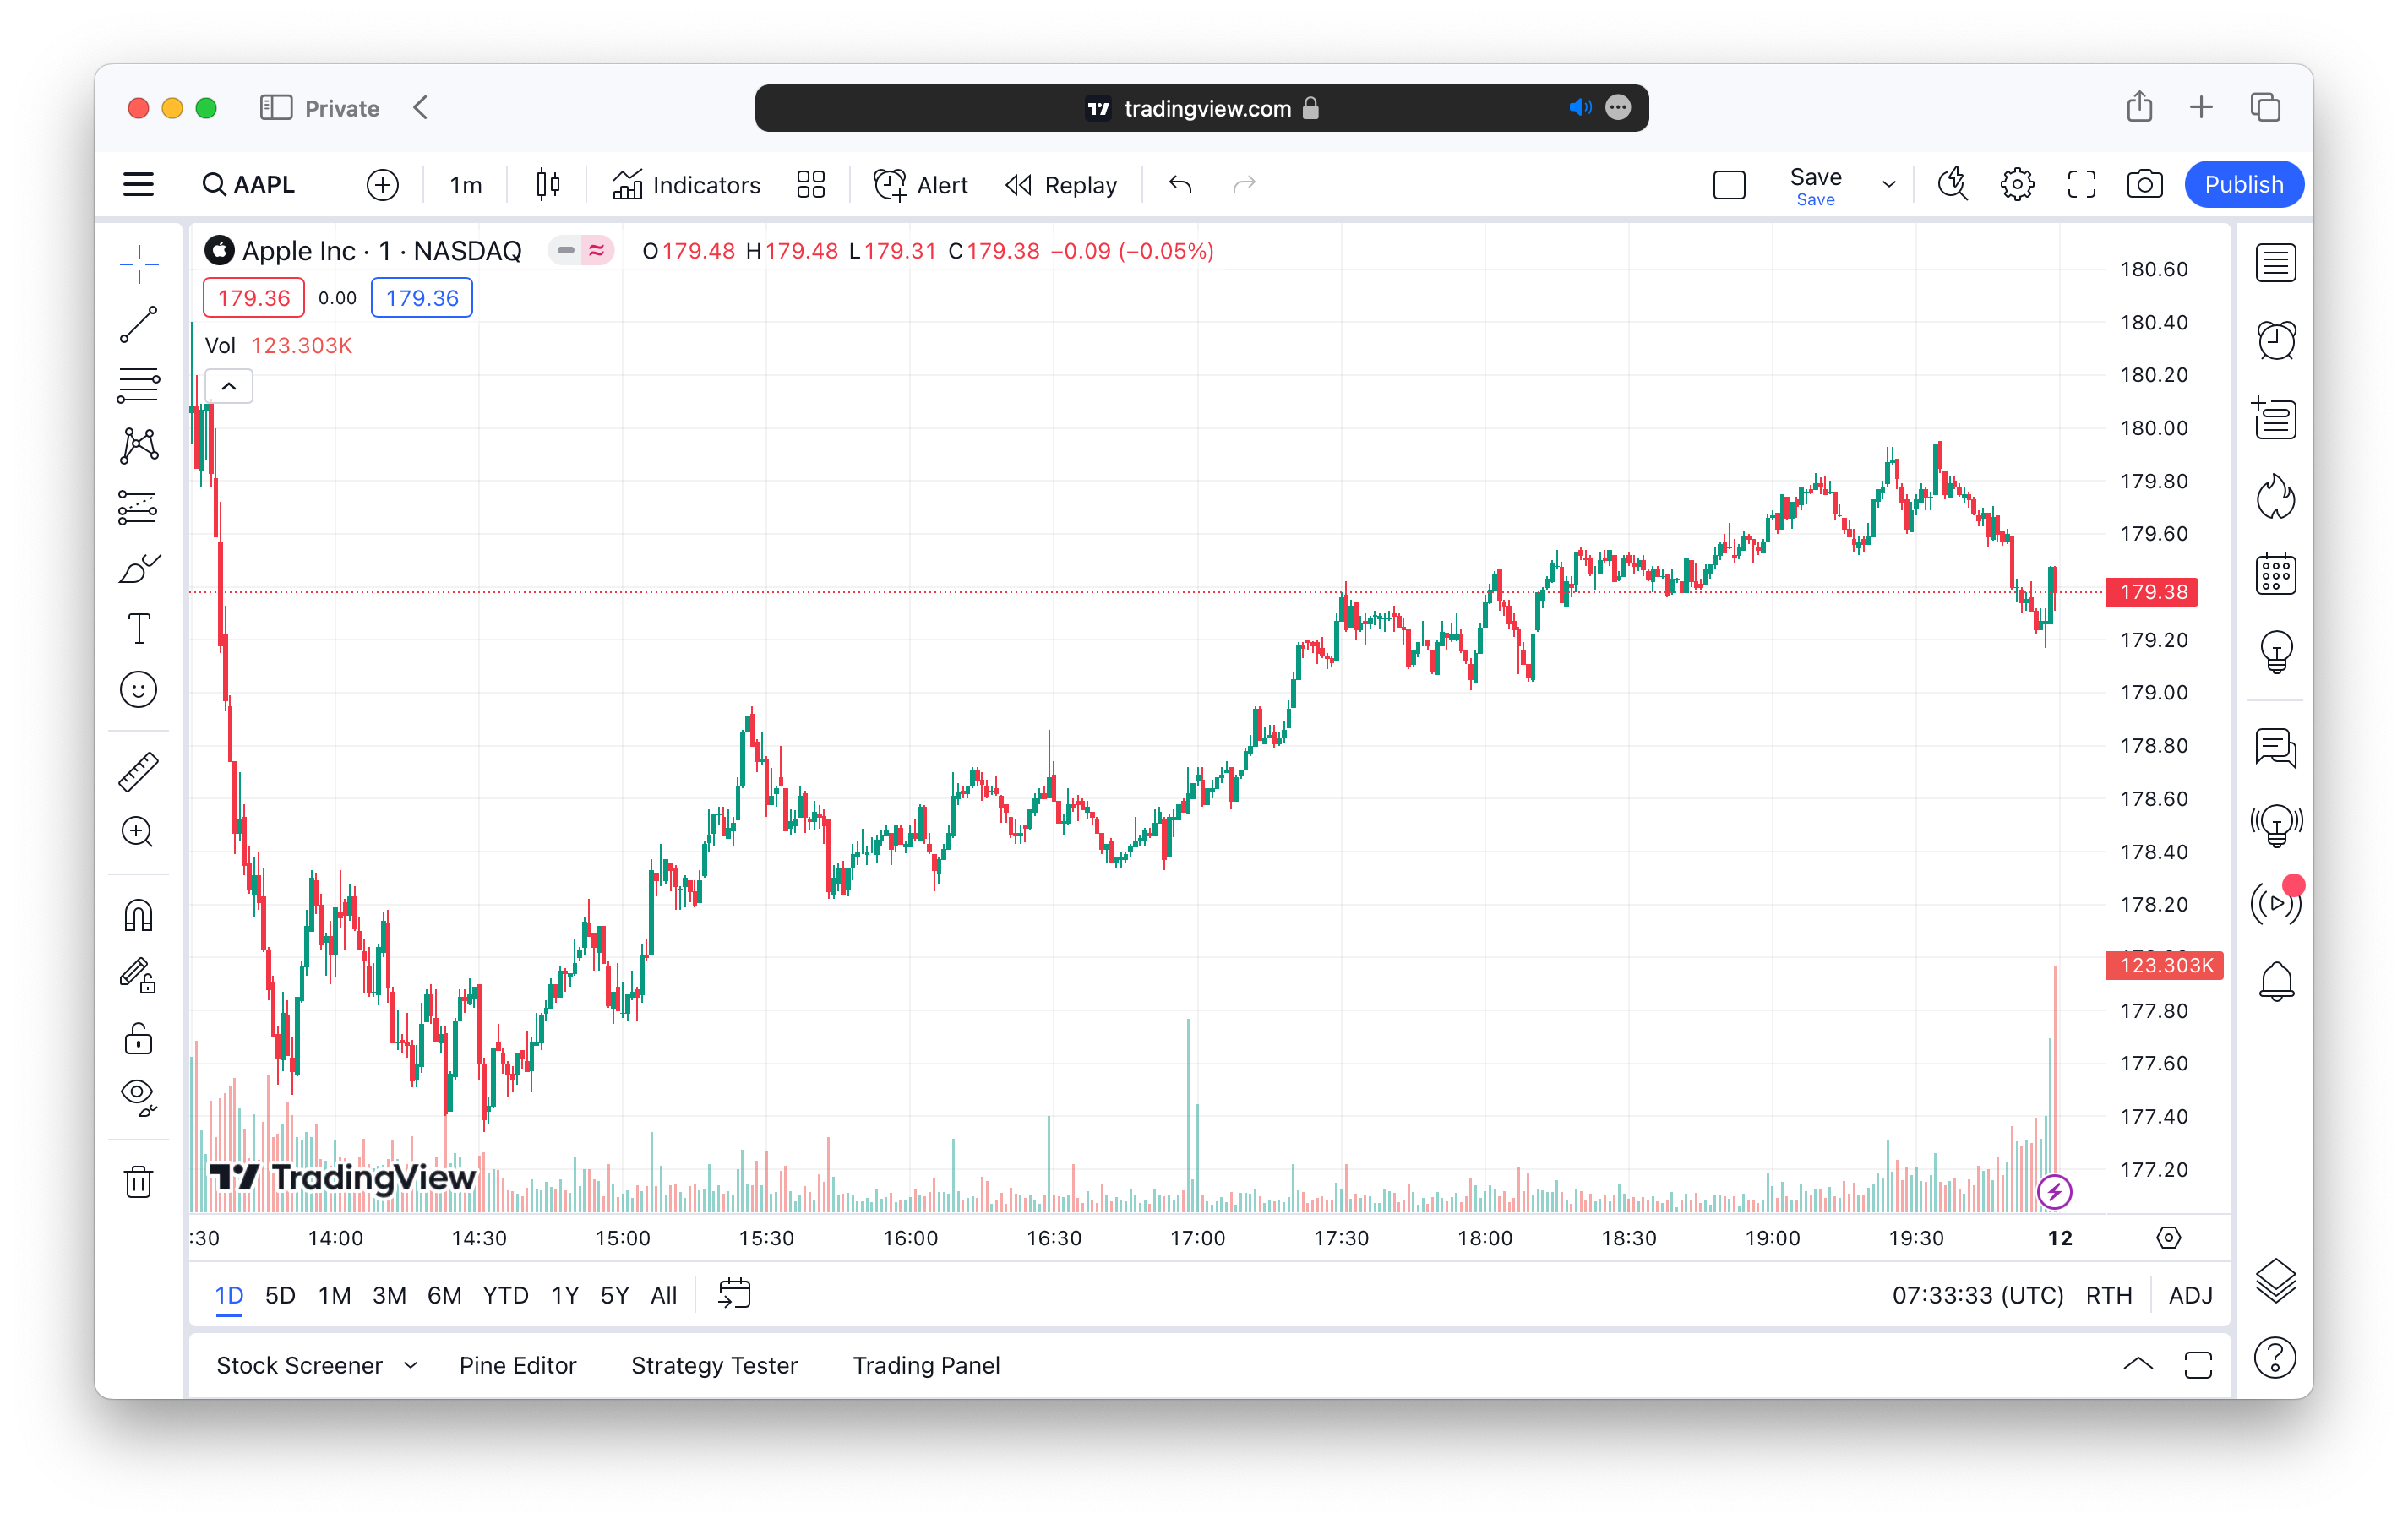Image resolution: width=2408 pixels, height=1524 pixels.
Task: Take a chart snapshot with camera
Action: pyautogui.click(x=2144, y=184)
